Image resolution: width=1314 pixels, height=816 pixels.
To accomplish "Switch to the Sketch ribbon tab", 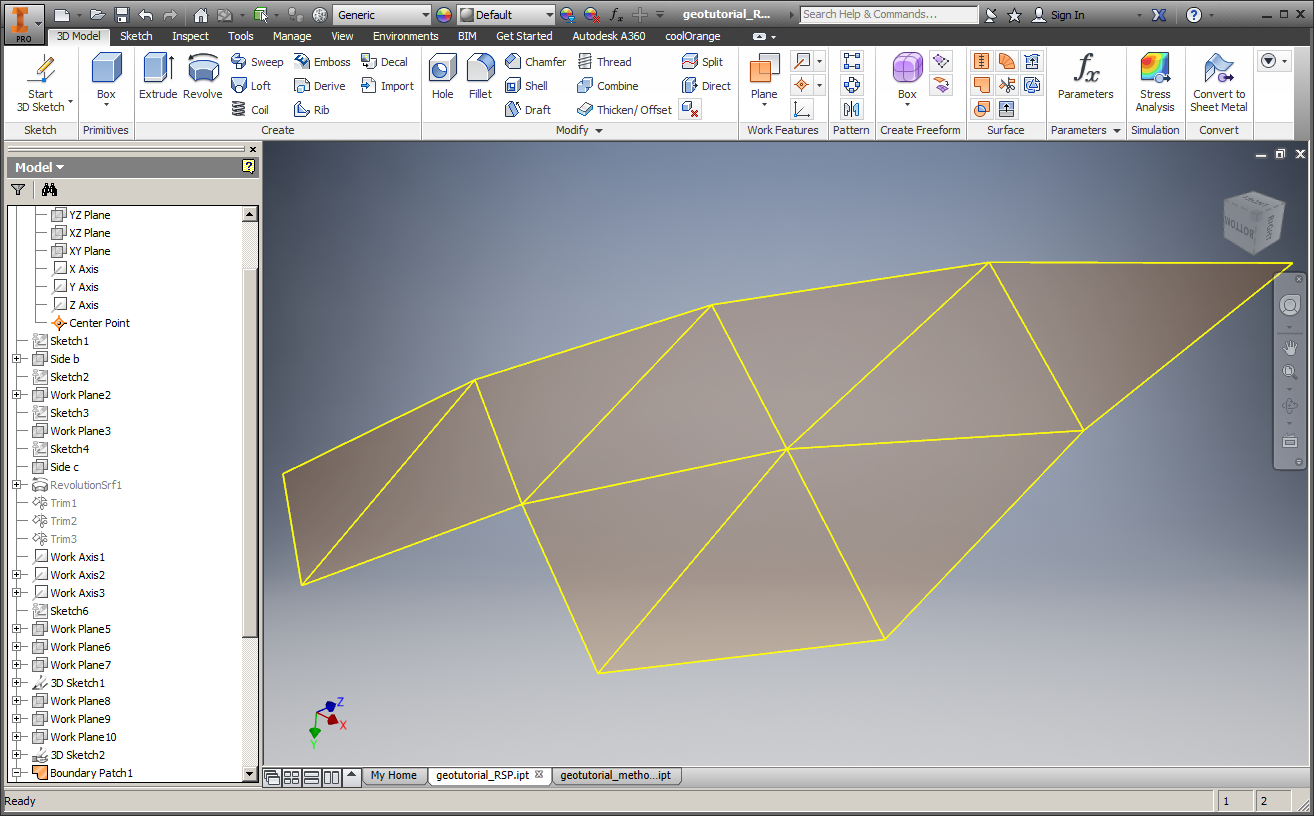I will tap(136, 36).
